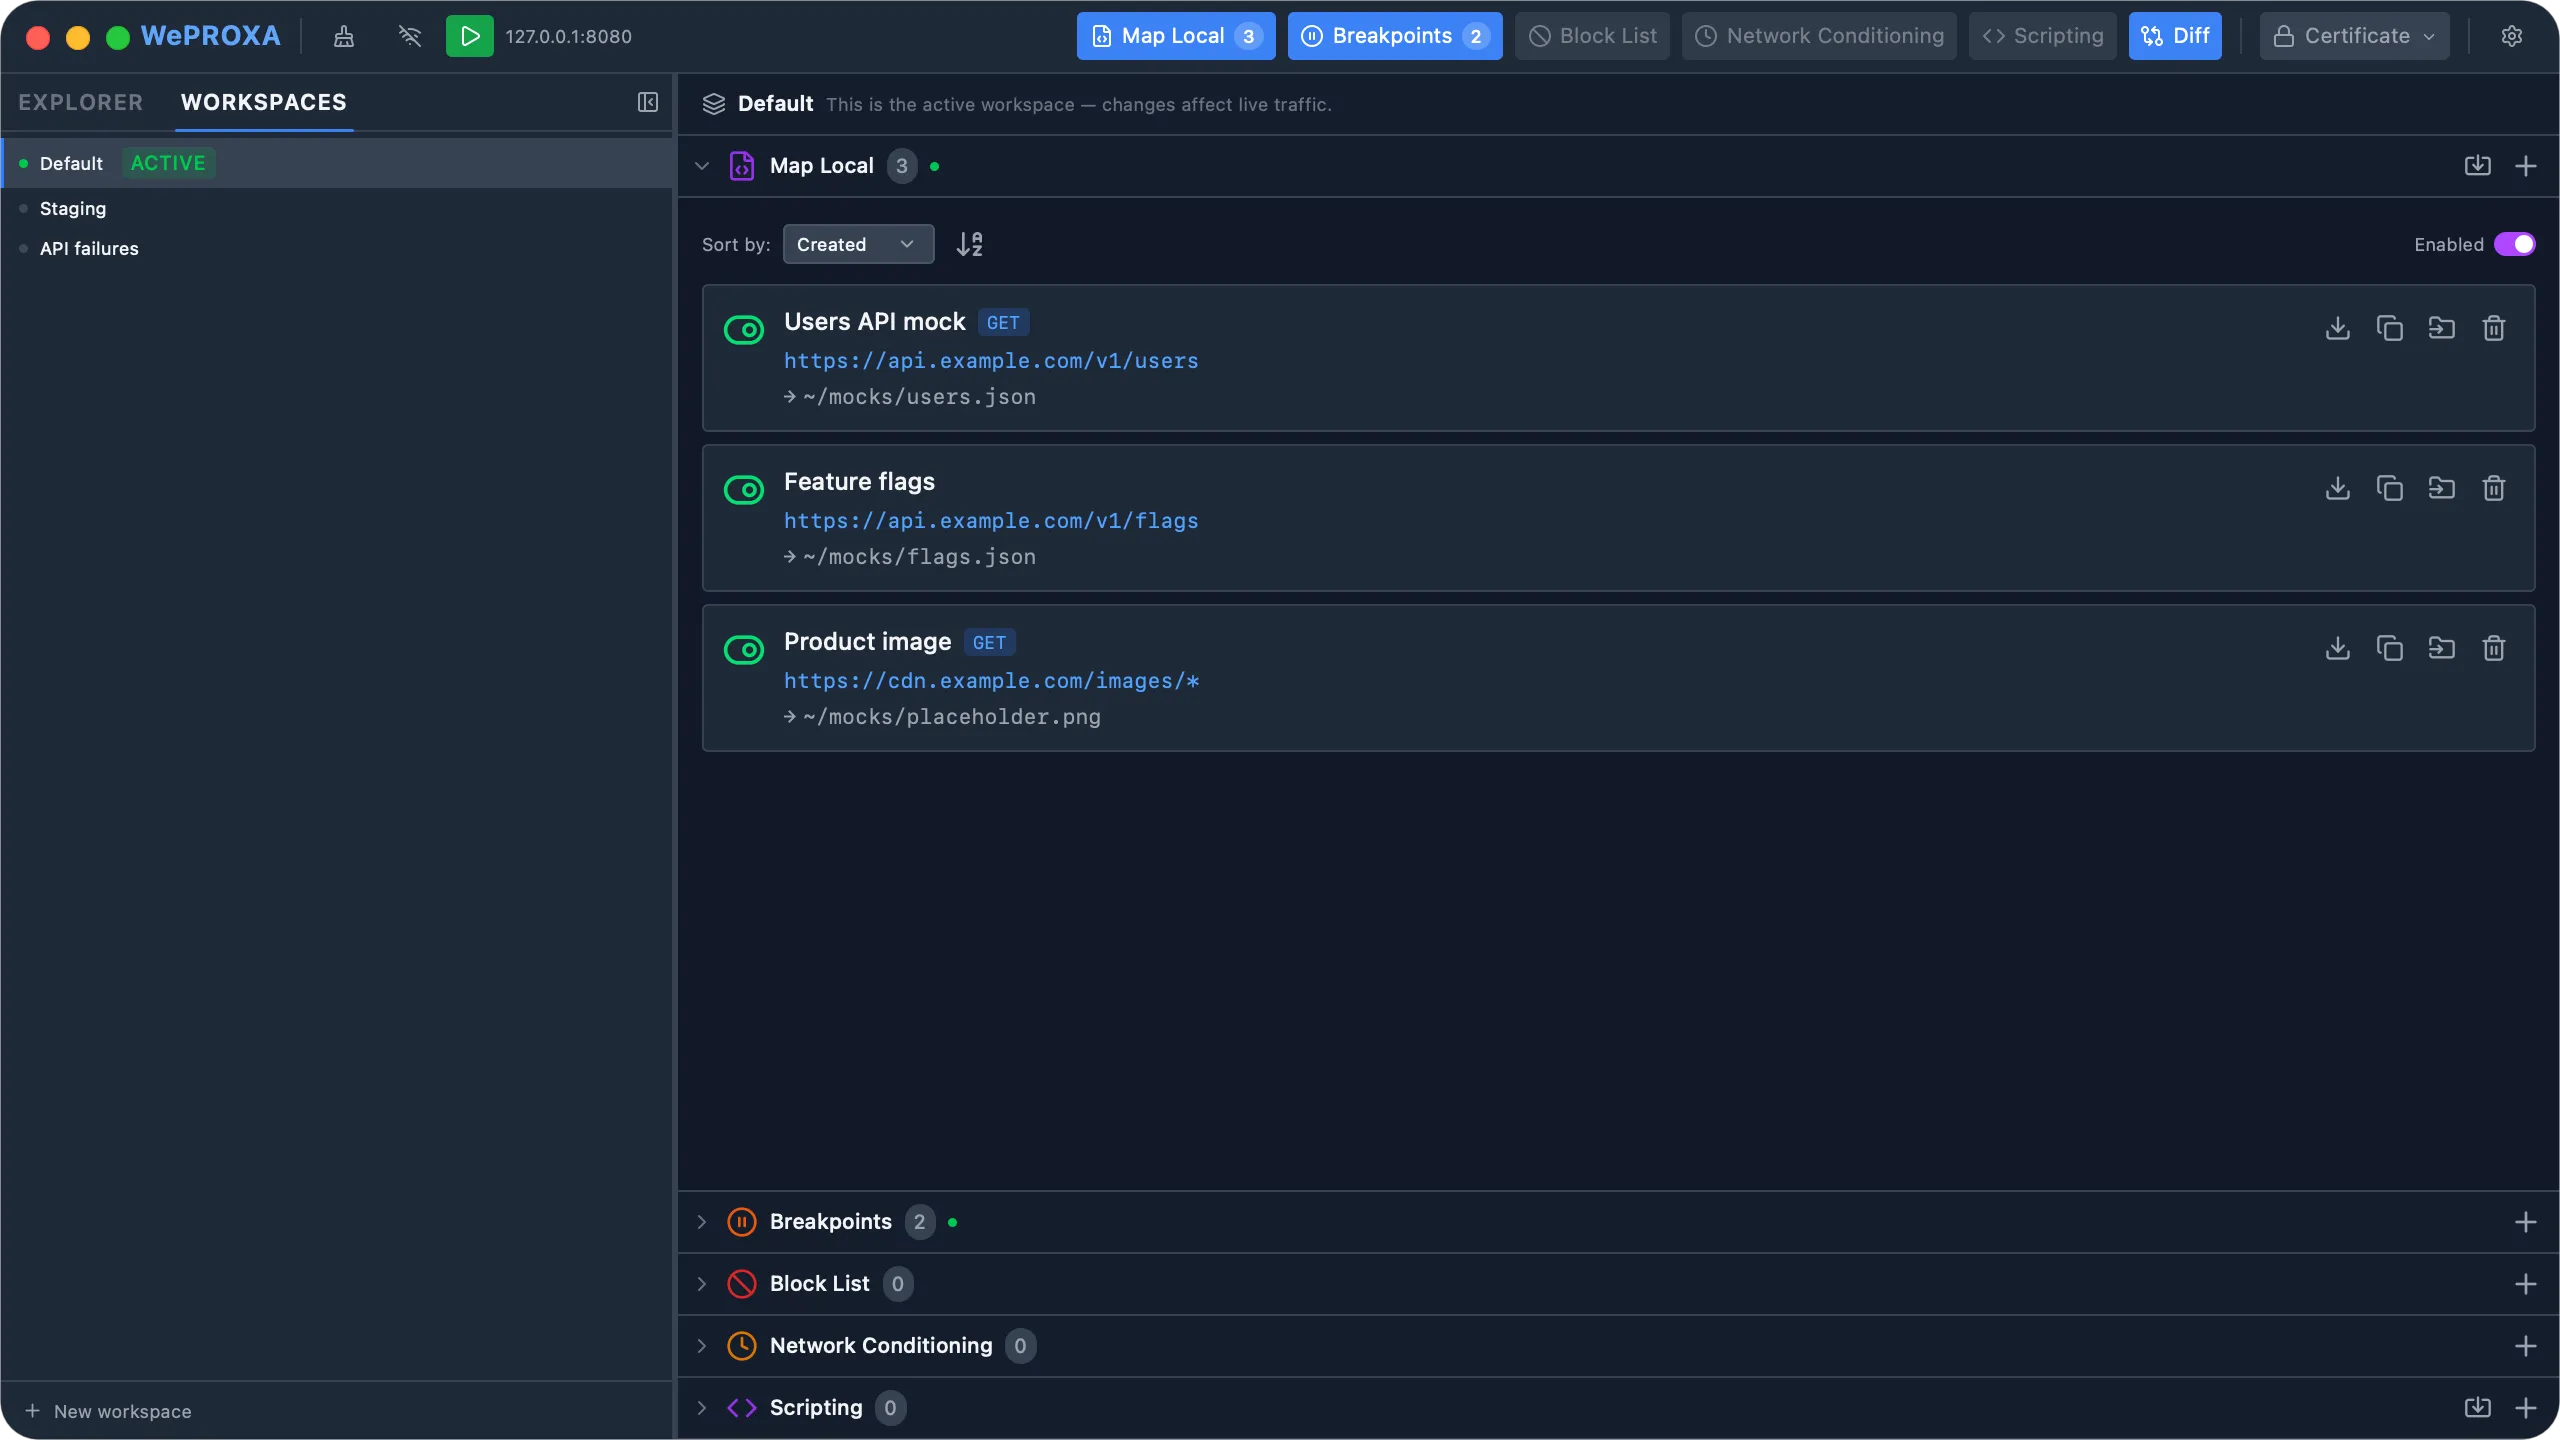Export Product image rule
This screenshot has width=2560, height=1440.
[2337, 648]
